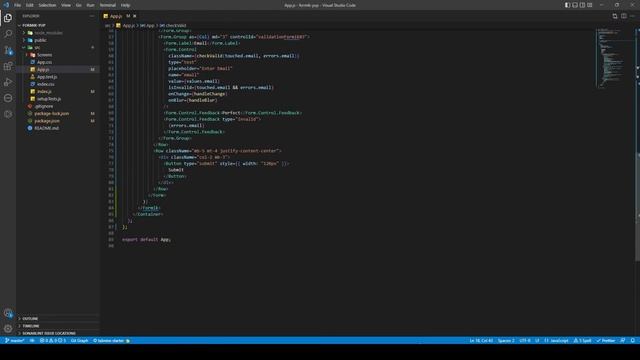Screen dimensions: 640x360
Task: Open the View menu
Action: click(x=66, y=5)
